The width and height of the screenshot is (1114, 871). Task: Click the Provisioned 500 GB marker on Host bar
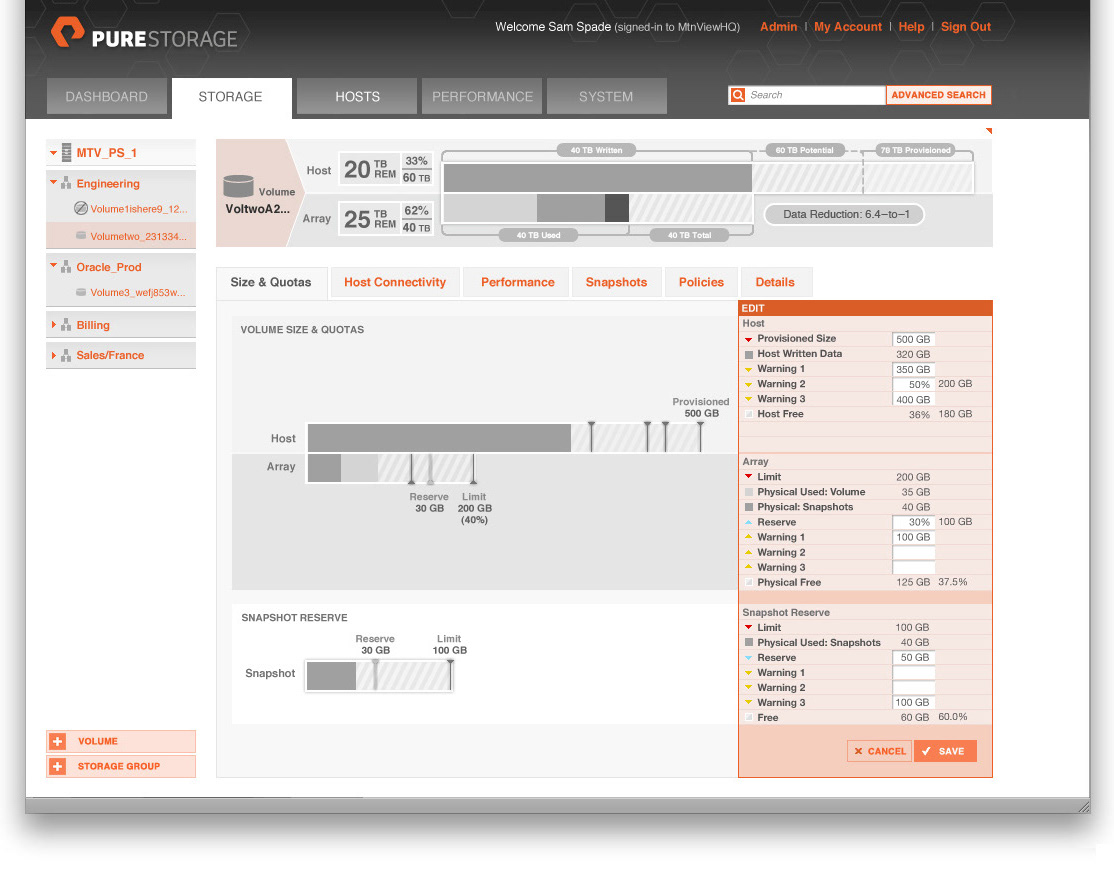700,437
